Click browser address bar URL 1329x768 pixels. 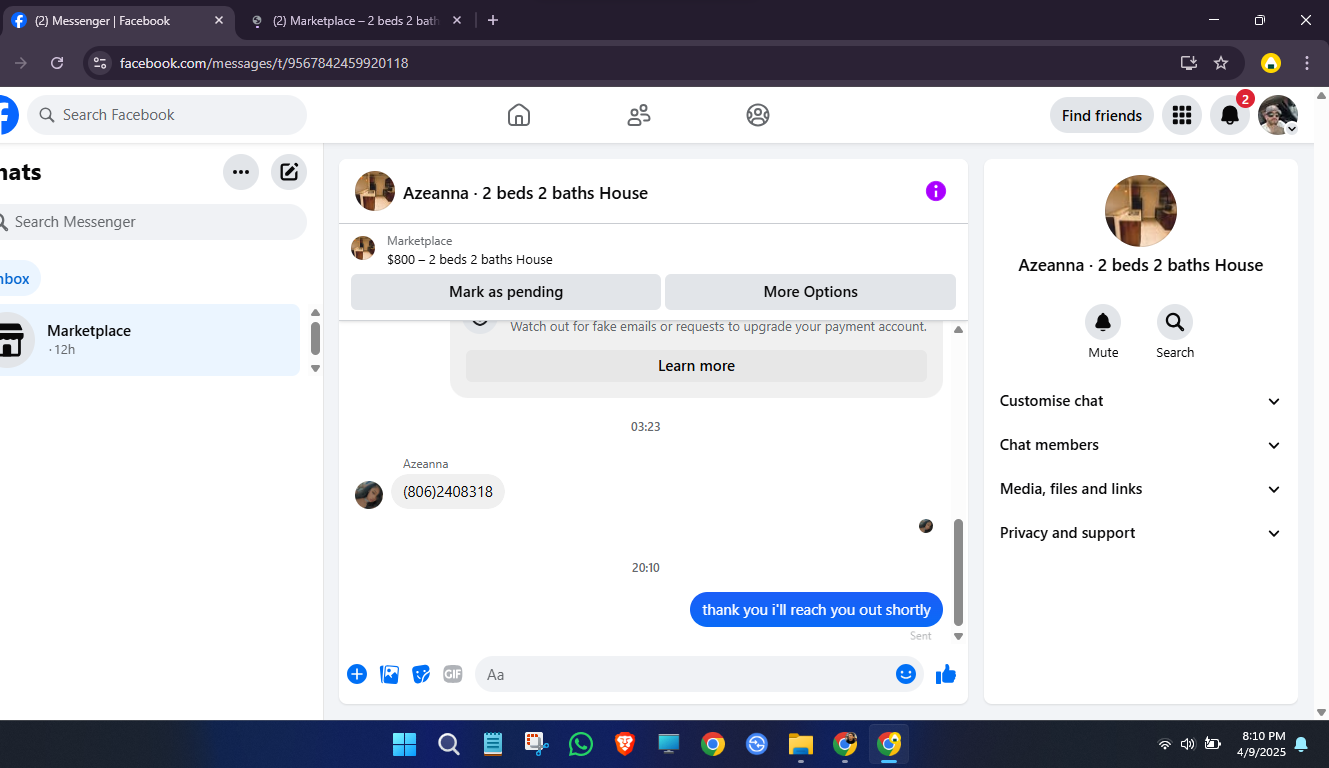coord(264,63)
